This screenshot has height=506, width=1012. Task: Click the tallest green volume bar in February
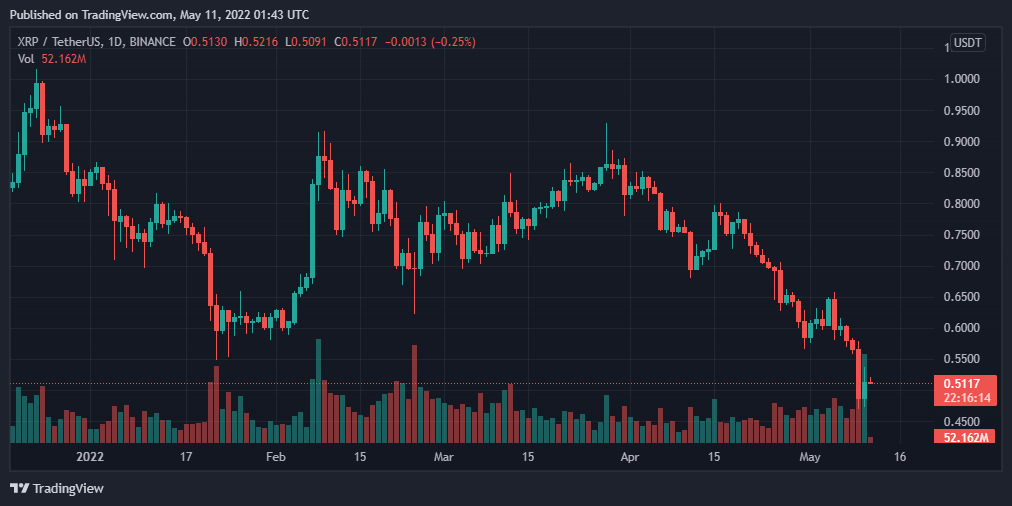point(318,390)
